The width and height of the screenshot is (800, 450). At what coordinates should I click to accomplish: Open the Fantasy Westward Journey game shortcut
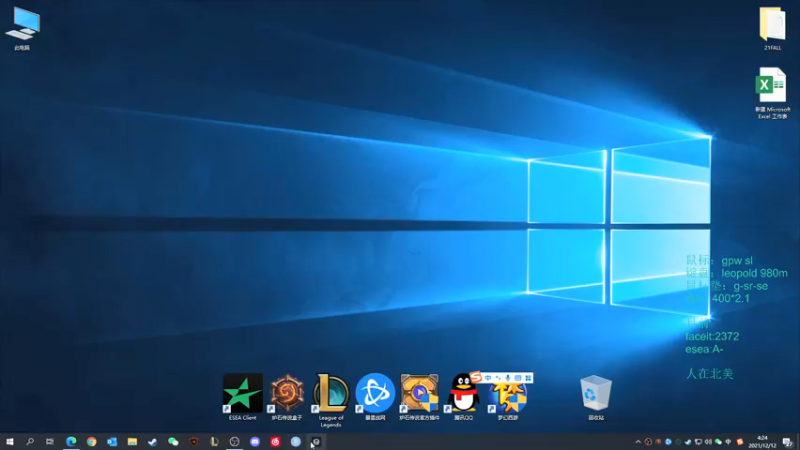508,401
